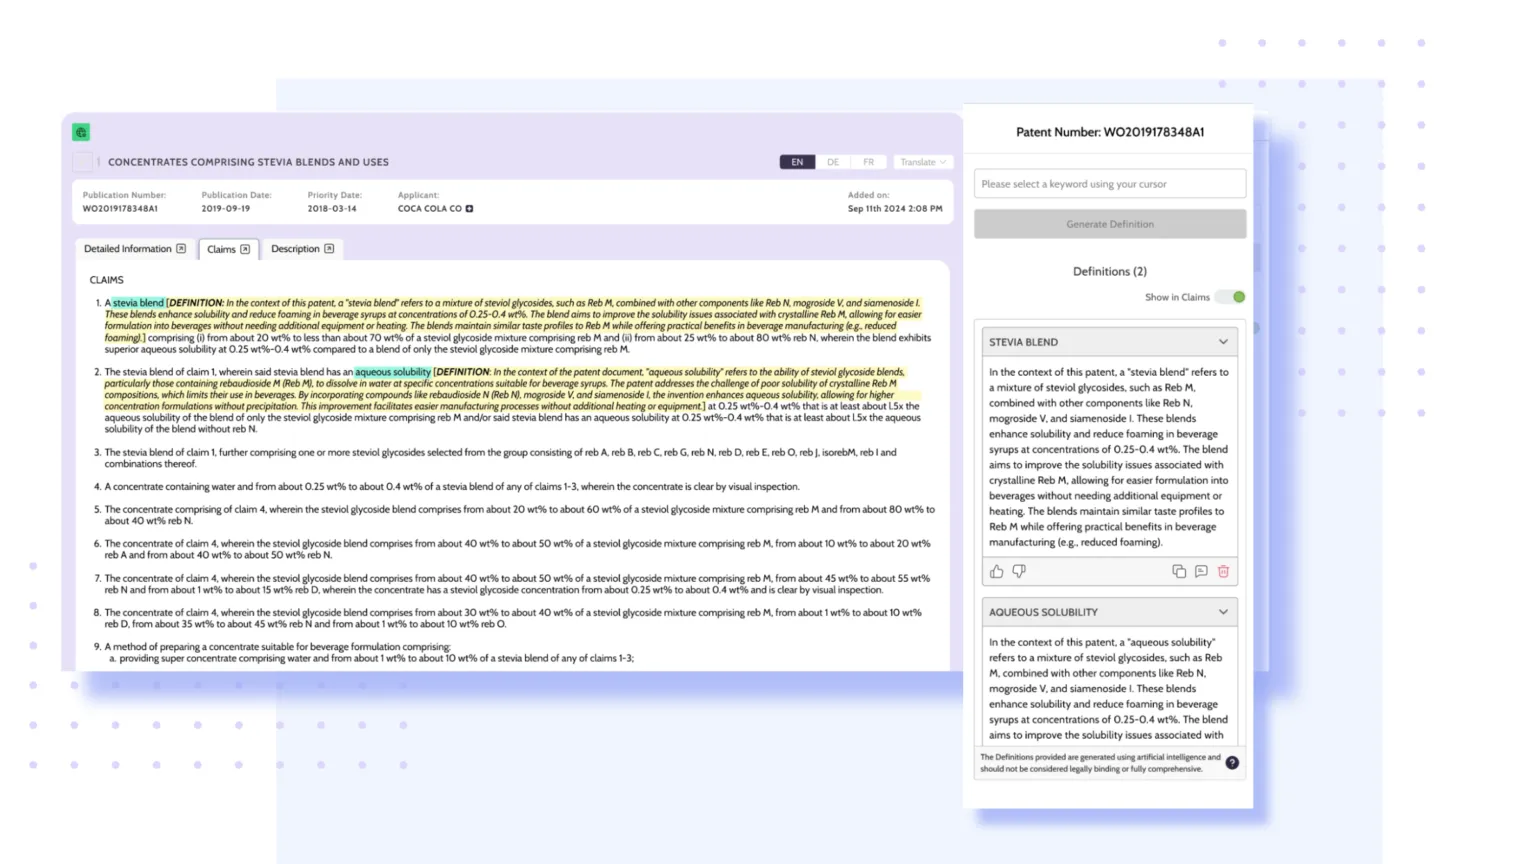This screenshot has width=1536, height=864.
Task: Add comment to Stevia Blend definition
Action: 1201,571
